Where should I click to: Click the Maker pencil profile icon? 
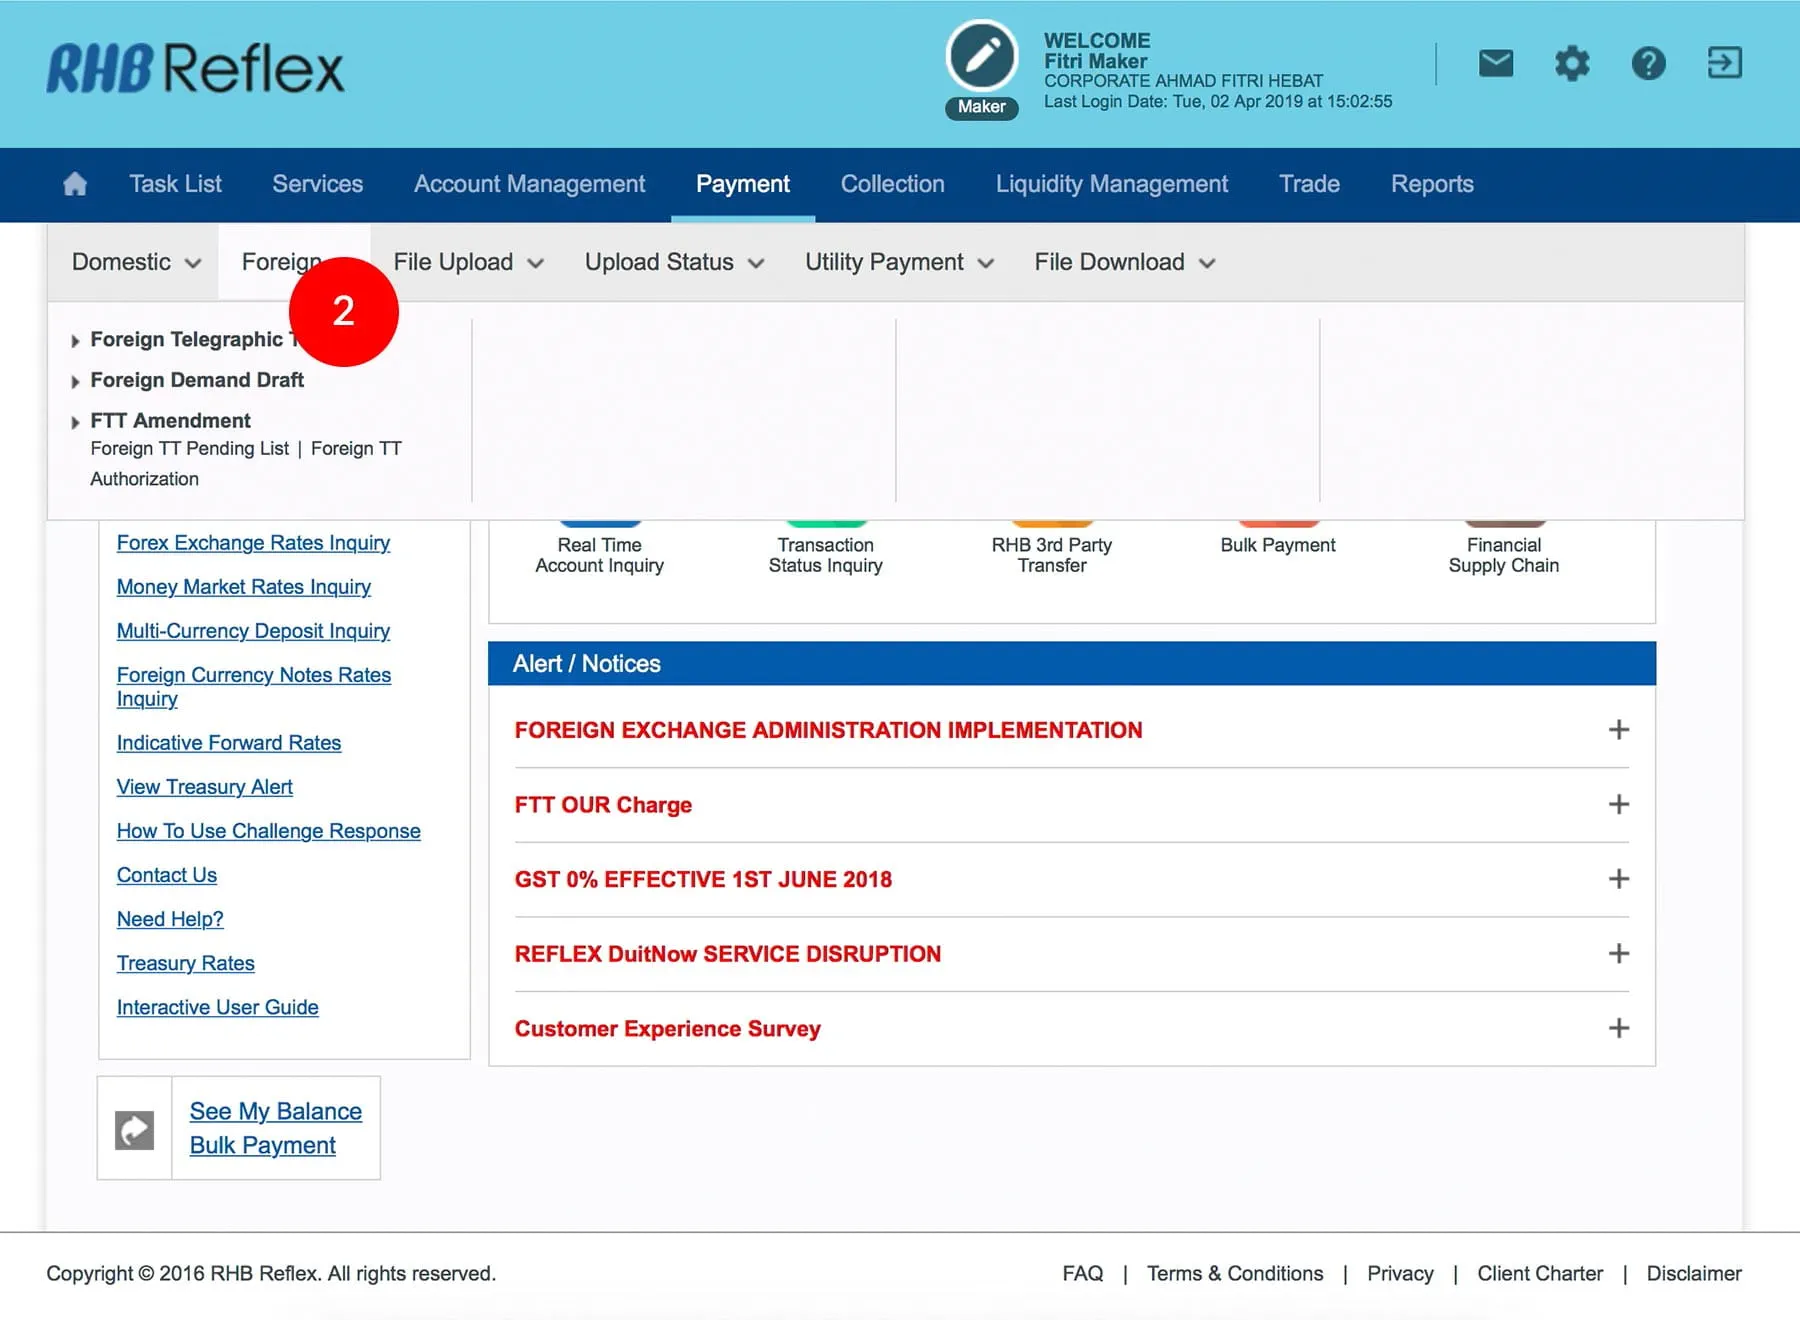point(981,57)
